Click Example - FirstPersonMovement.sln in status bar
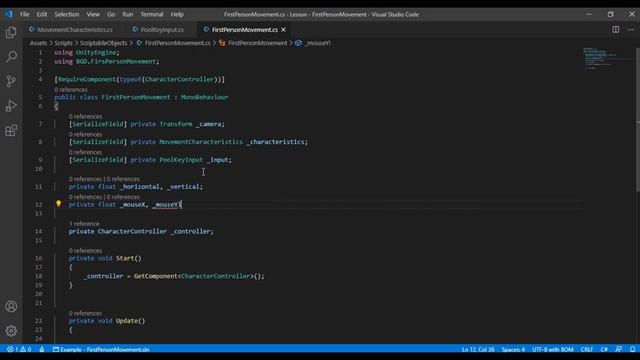 pos(101,349)
